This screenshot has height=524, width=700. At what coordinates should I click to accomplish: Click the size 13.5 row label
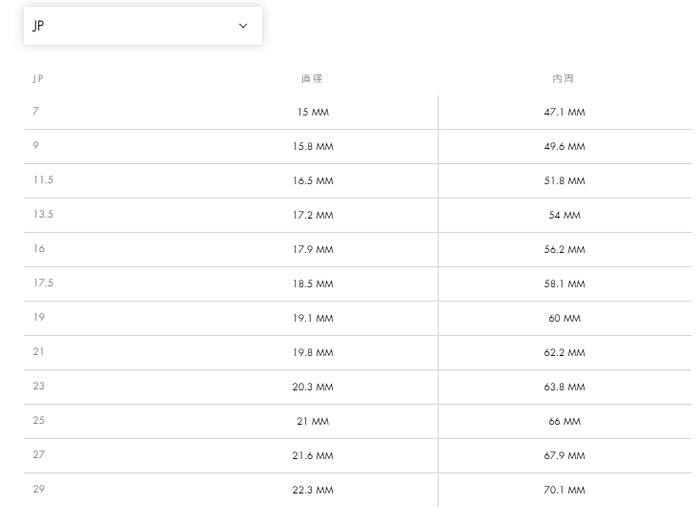click(x=43, y=214)
